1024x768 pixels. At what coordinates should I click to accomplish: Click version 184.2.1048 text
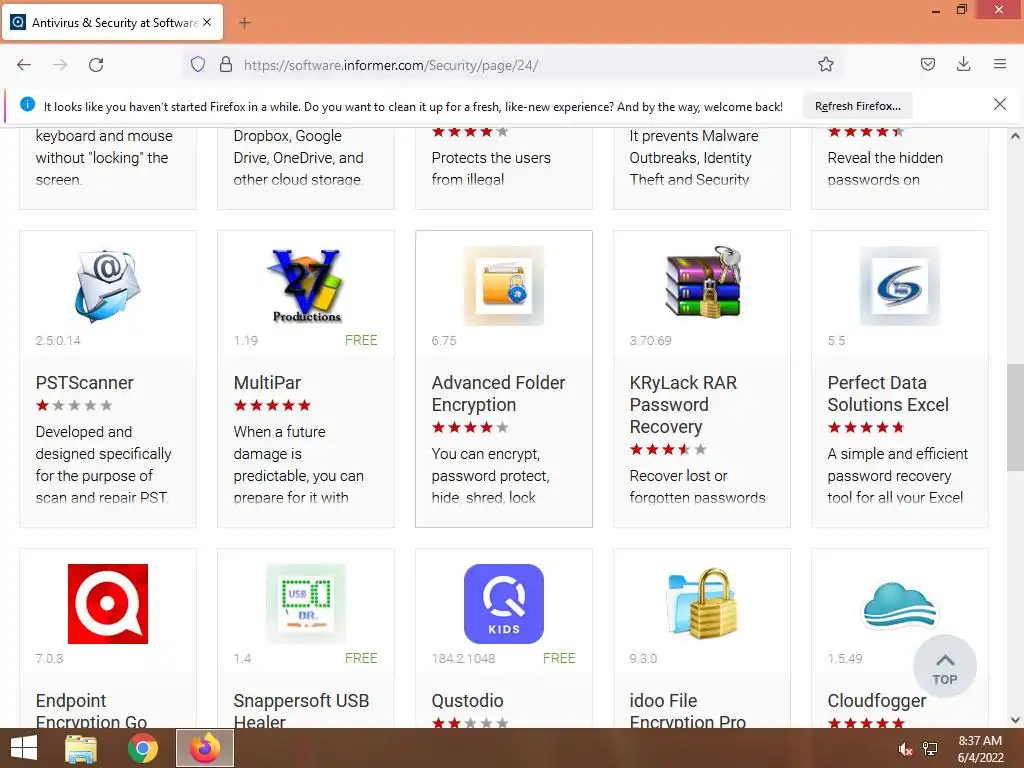pyautogui.click(x=463, y=658)
